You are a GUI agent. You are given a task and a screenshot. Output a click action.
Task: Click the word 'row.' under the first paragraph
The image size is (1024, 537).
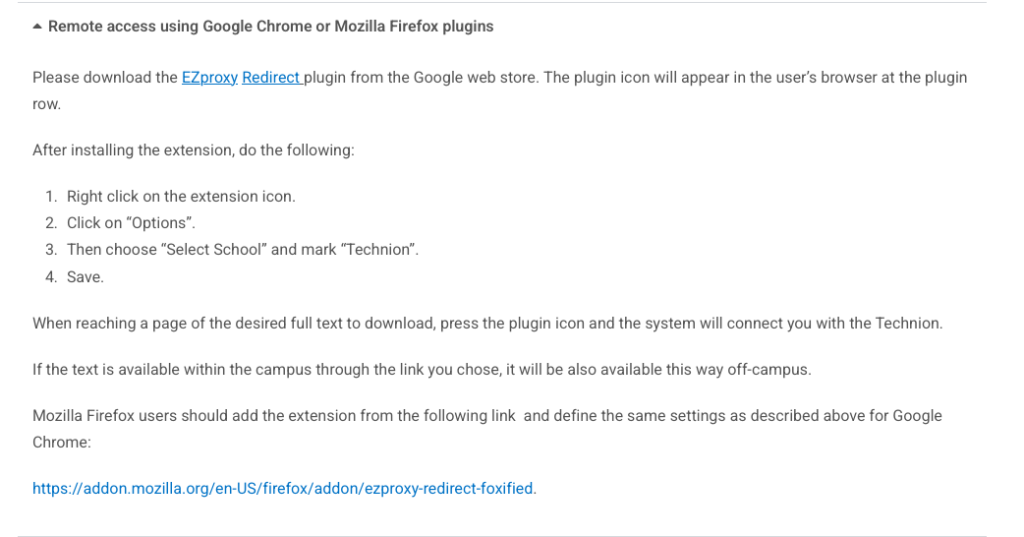tap(46, 105)
